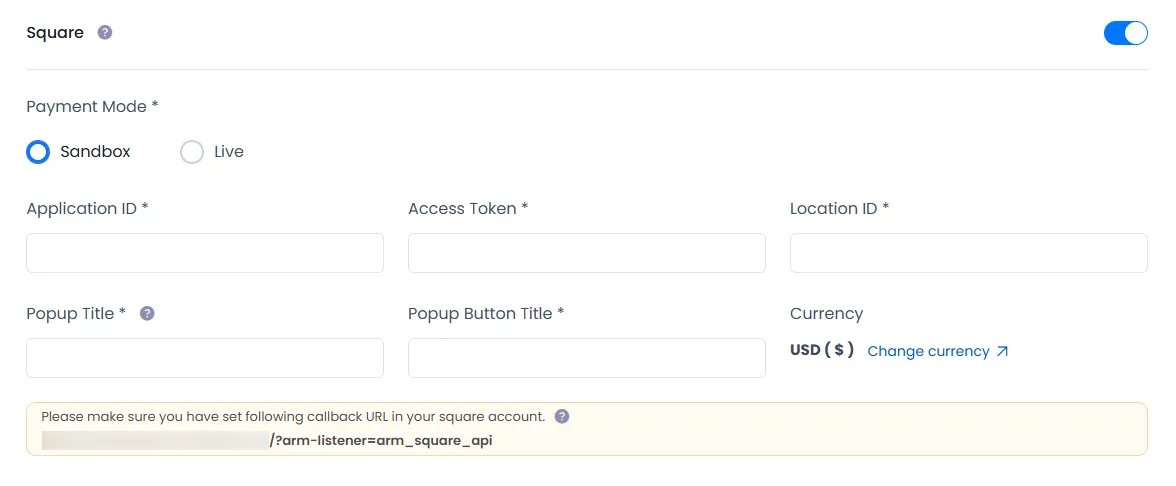Click the Application ID input field

(205, 253)
